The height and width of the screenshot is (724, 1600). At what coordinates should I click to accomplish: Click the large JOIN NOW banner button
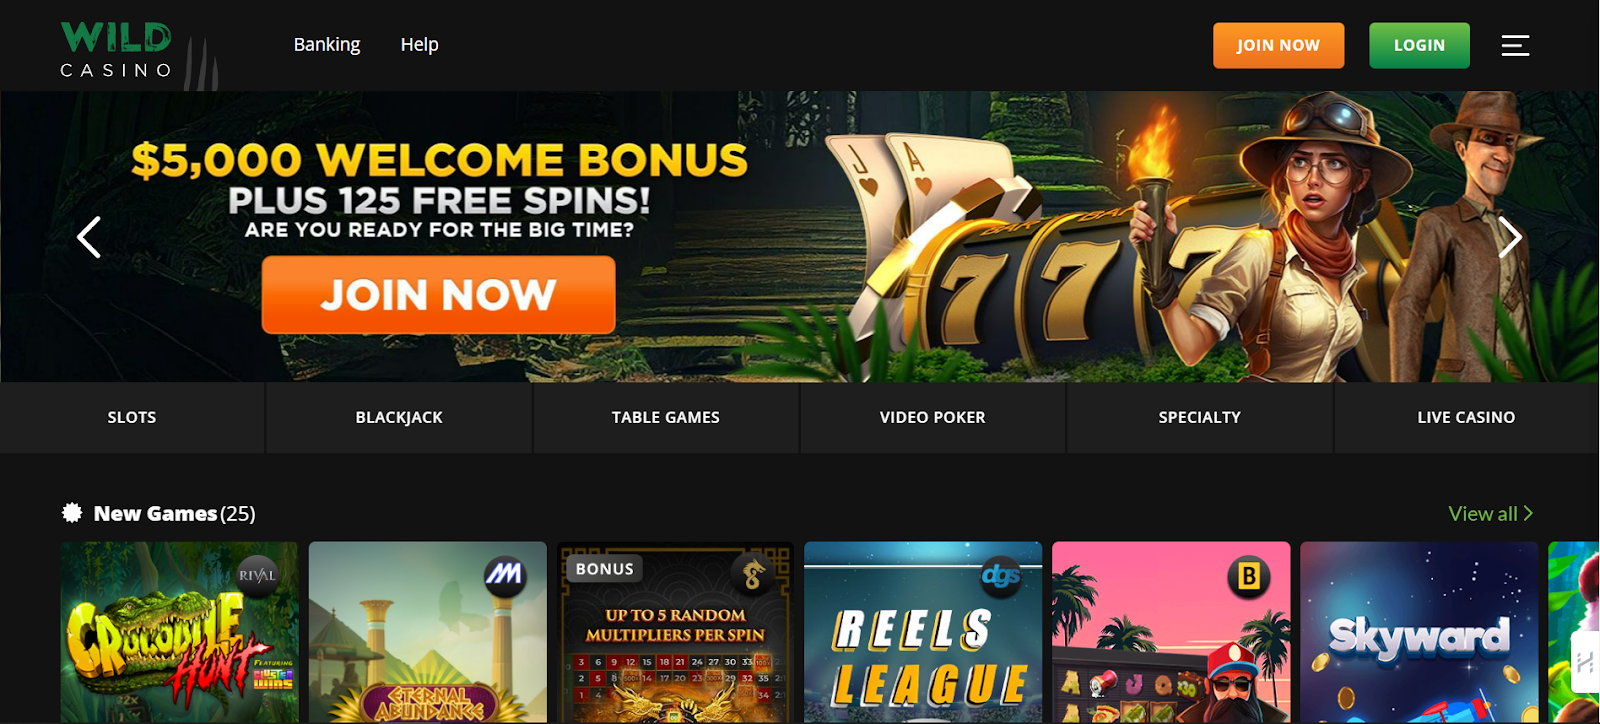[x=438, y=295]
